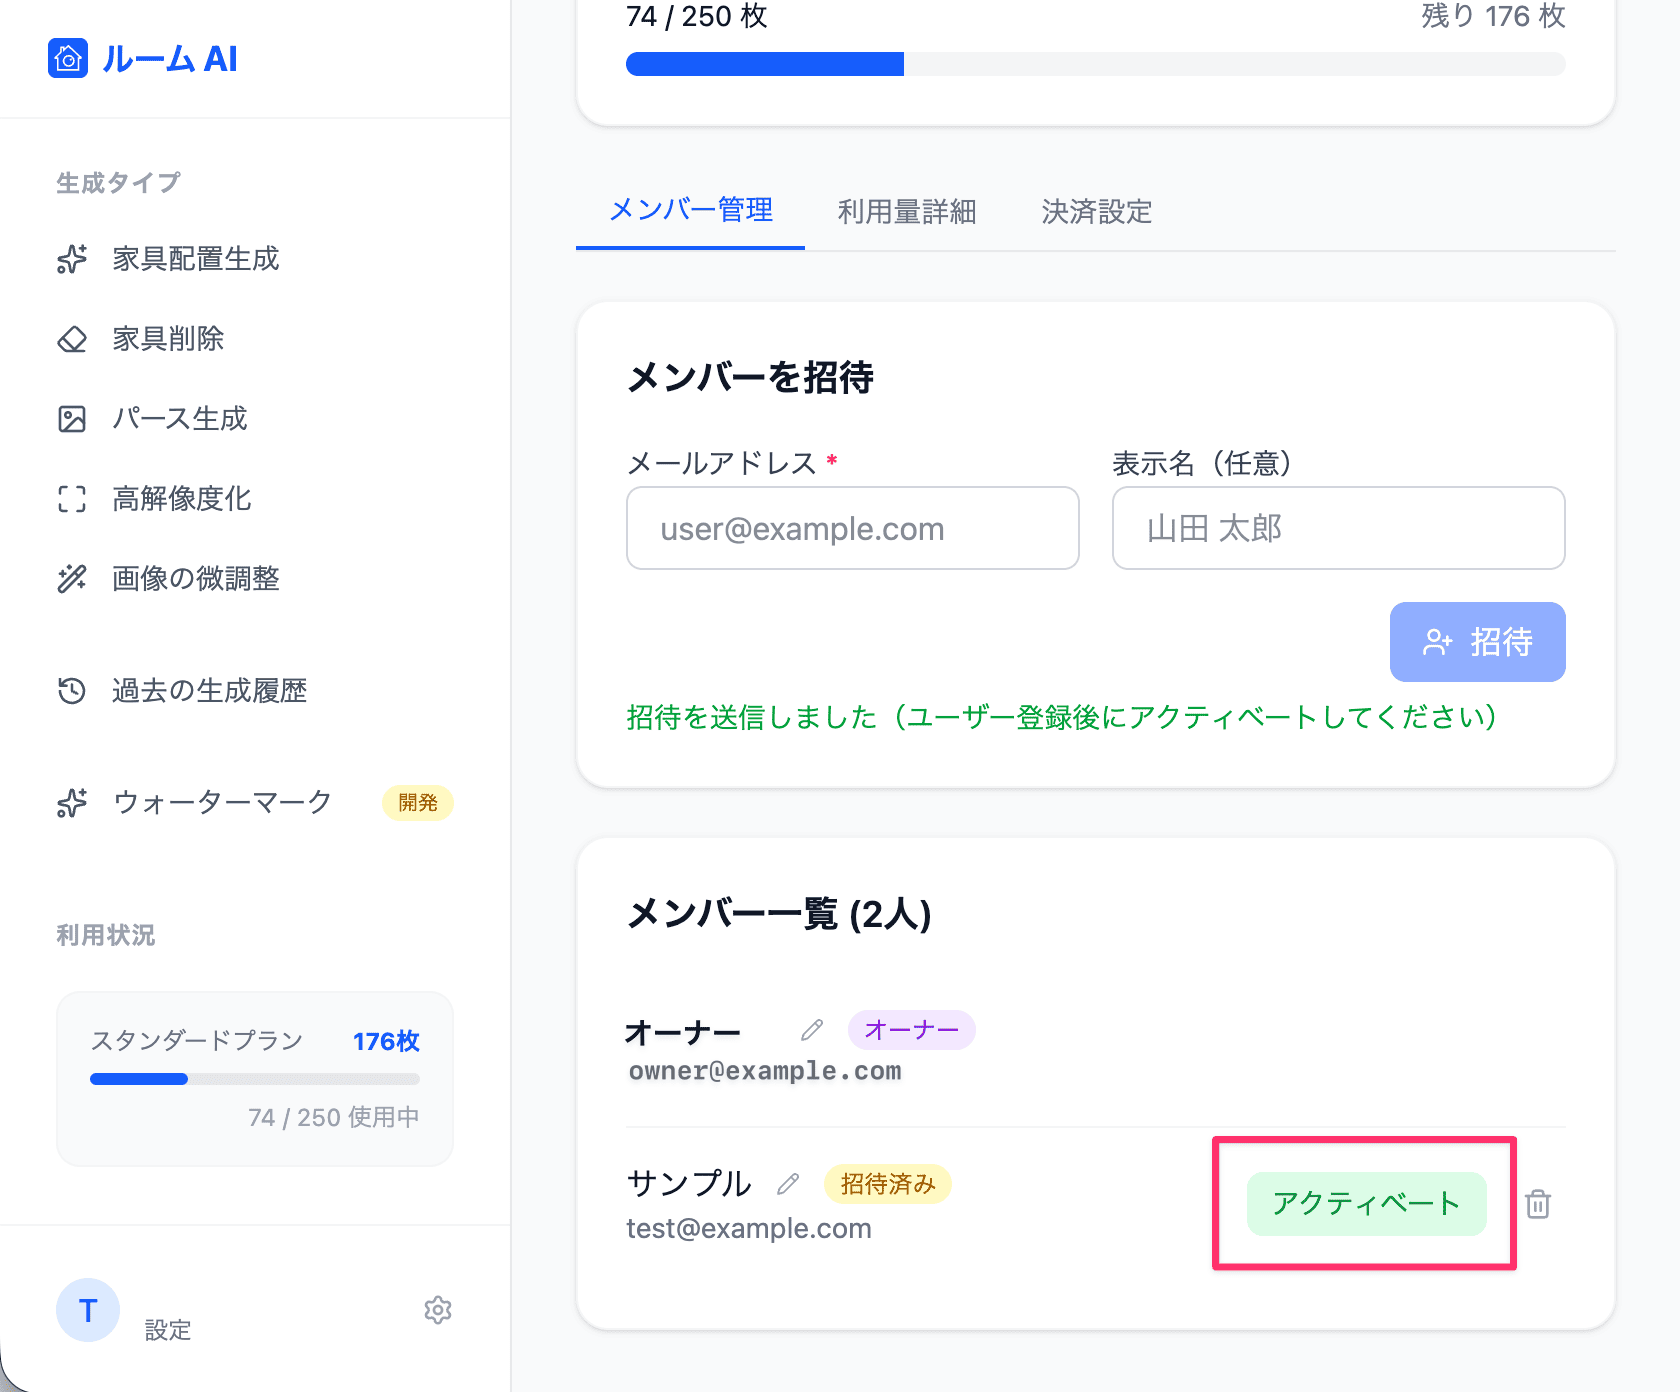Image resolution: width=1680 pixels, height=1392 pixels.
Task: Click the top usage progress bar
Action: click(1095, 64)
